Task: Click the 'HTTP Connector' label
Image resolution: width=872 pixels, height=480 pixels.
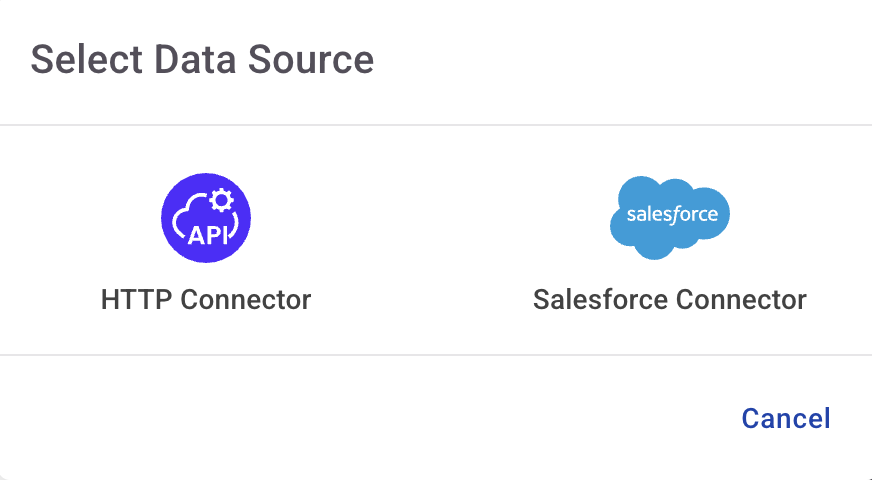Action: coord(206,299)
